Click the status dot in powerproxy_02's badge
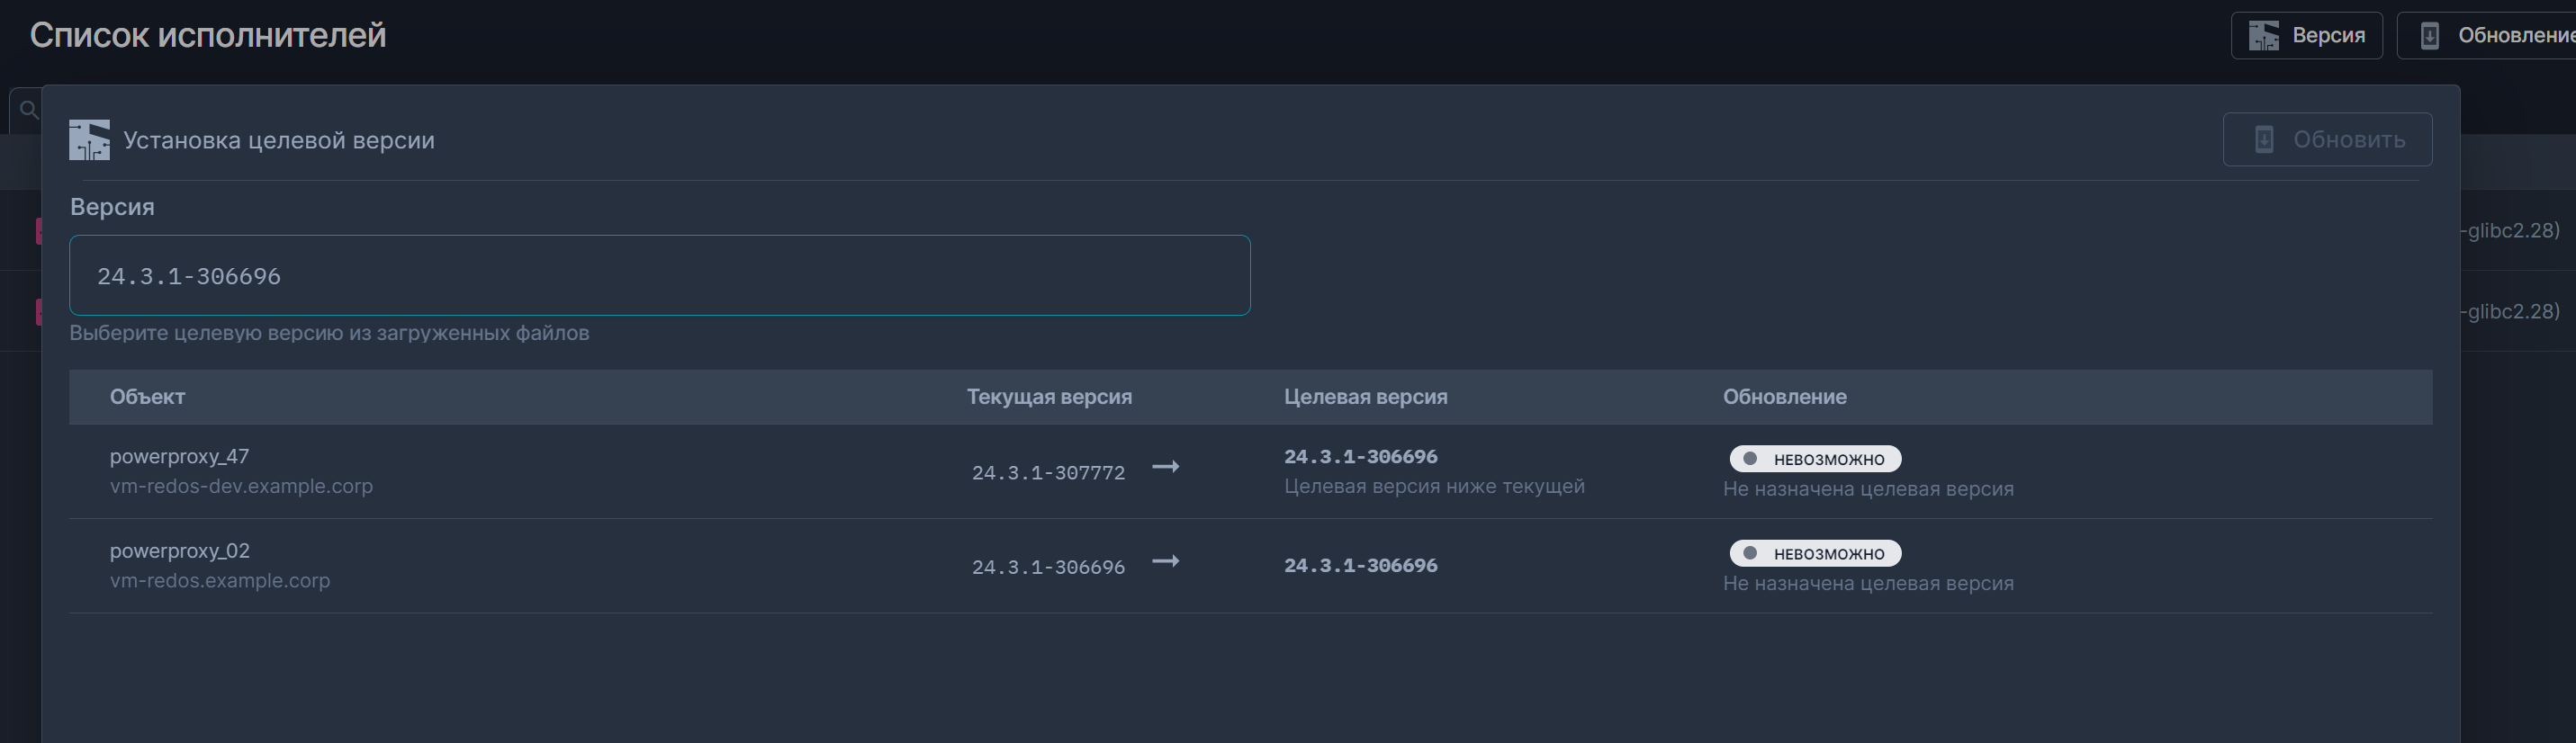This screenshot has height=743, width=2576. pos(1750,553)
